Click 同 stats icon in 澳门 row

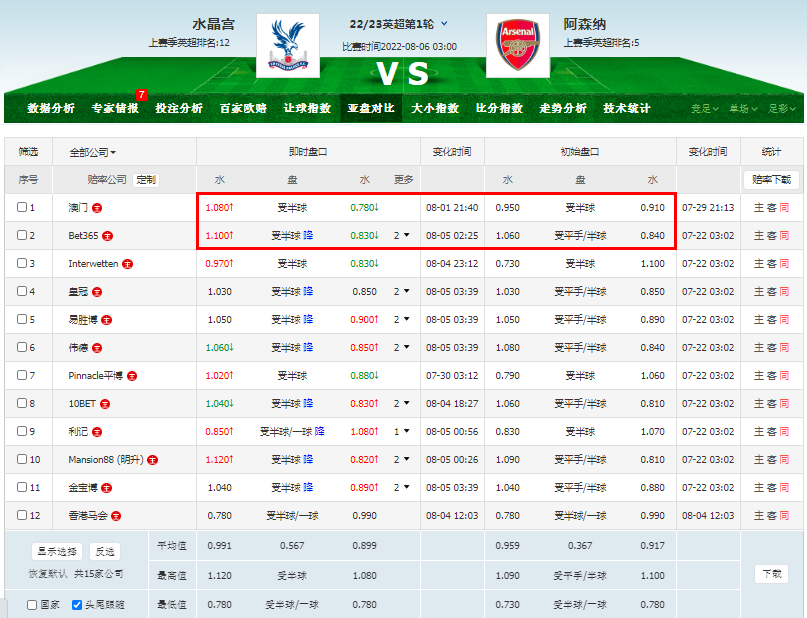[x=784, y=207]
